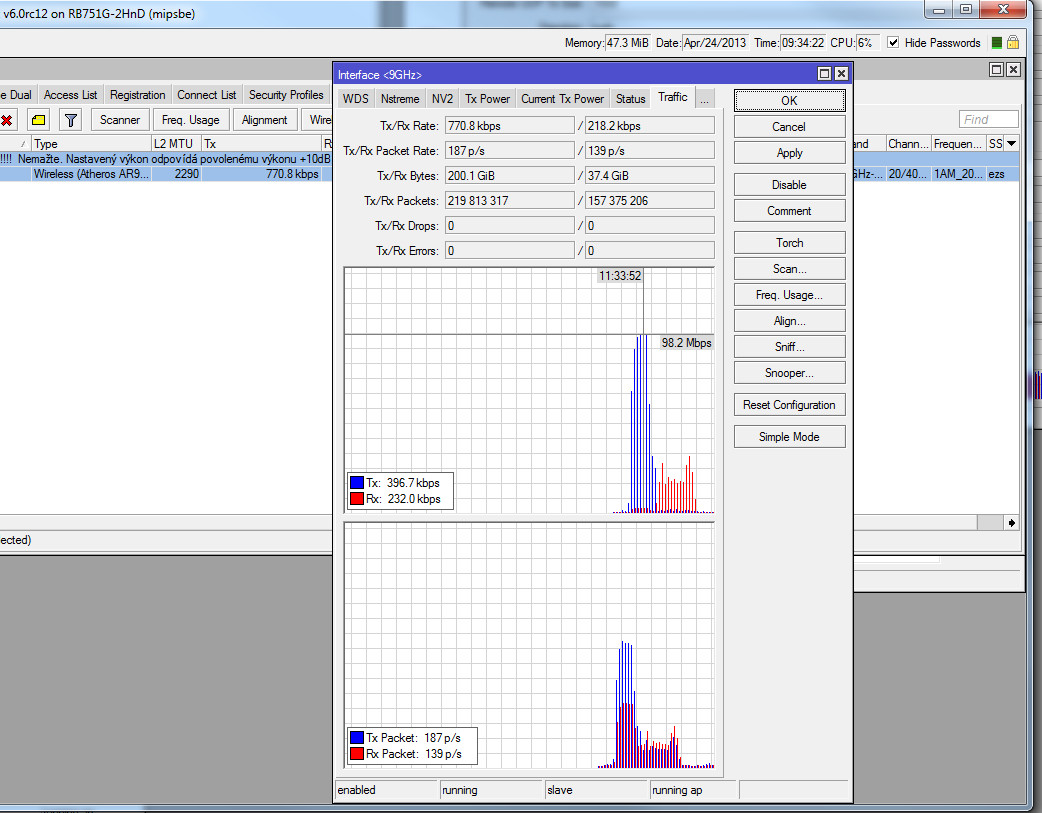Click the Sniff... button
Screen dimensions: 1042x813
[x=789, y=346]
